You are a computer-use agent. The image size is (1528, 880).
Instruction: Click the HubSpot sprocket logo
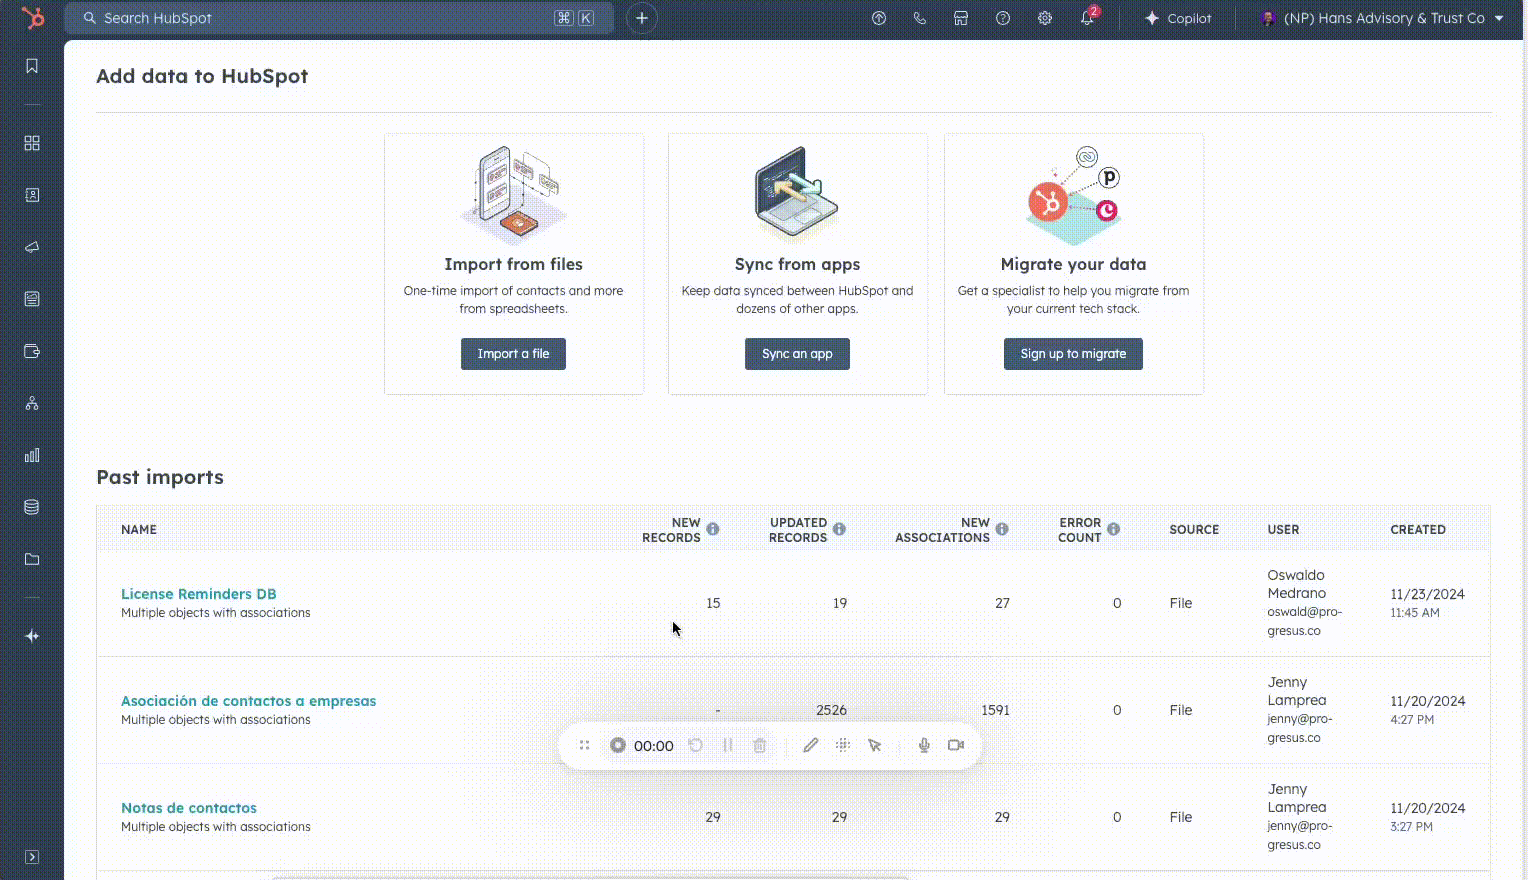point(33,18)
